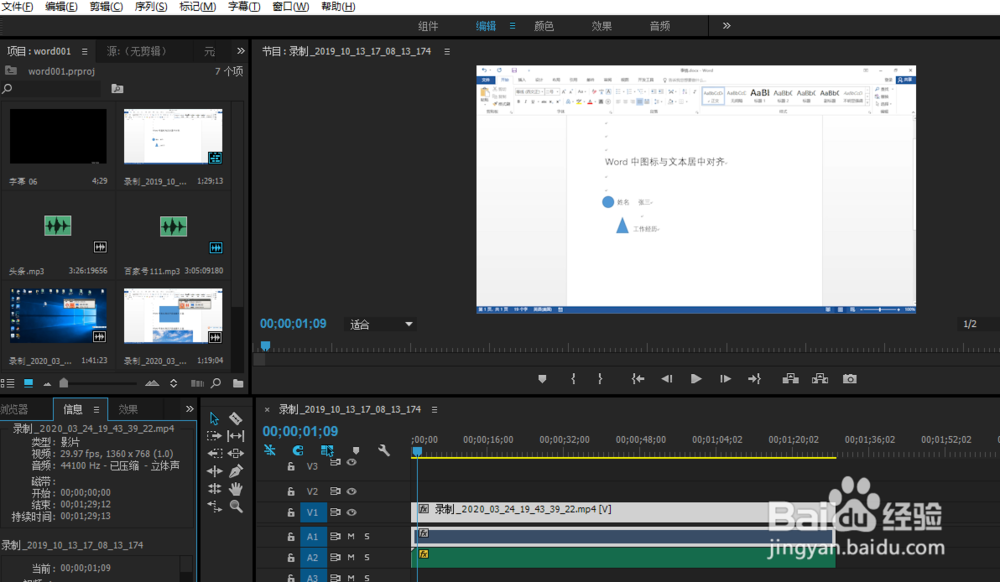Expand workspace overflow chevrons

pyautogui.click(x=726, y=25)
